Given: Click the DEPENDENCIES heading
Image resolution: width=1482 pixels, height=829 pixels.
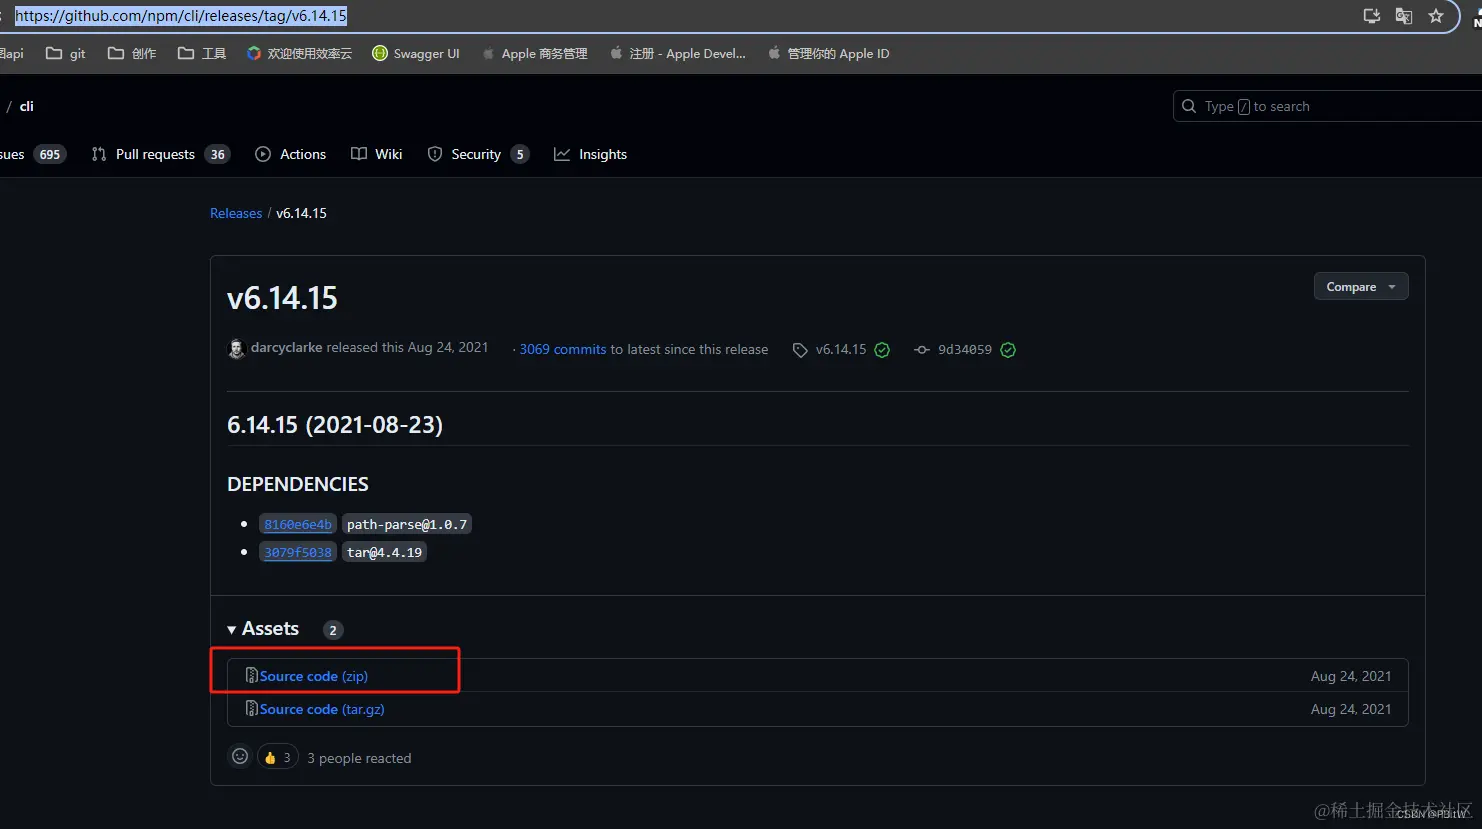Looking at the screenshot, I should pyautogui.click(x=298, y=484).
